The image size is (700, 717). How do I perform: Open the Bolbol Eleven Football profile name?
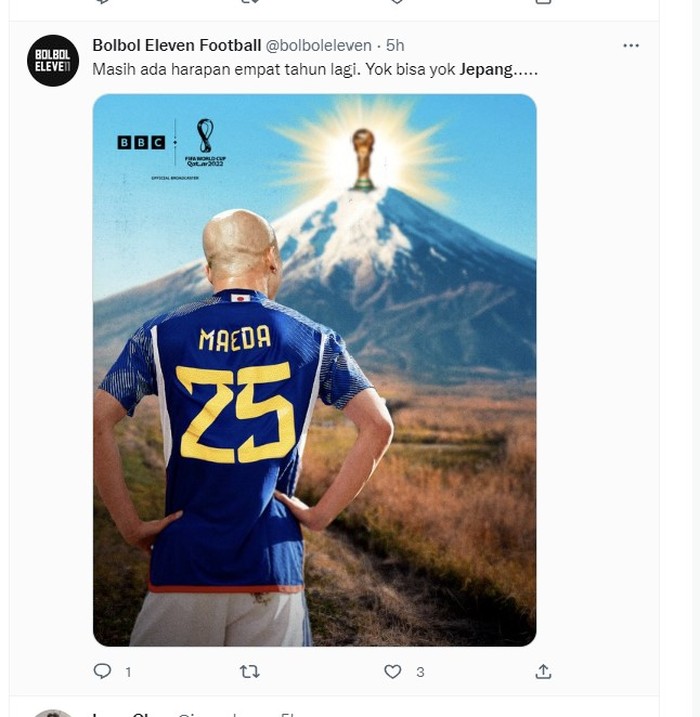[176, 46]
